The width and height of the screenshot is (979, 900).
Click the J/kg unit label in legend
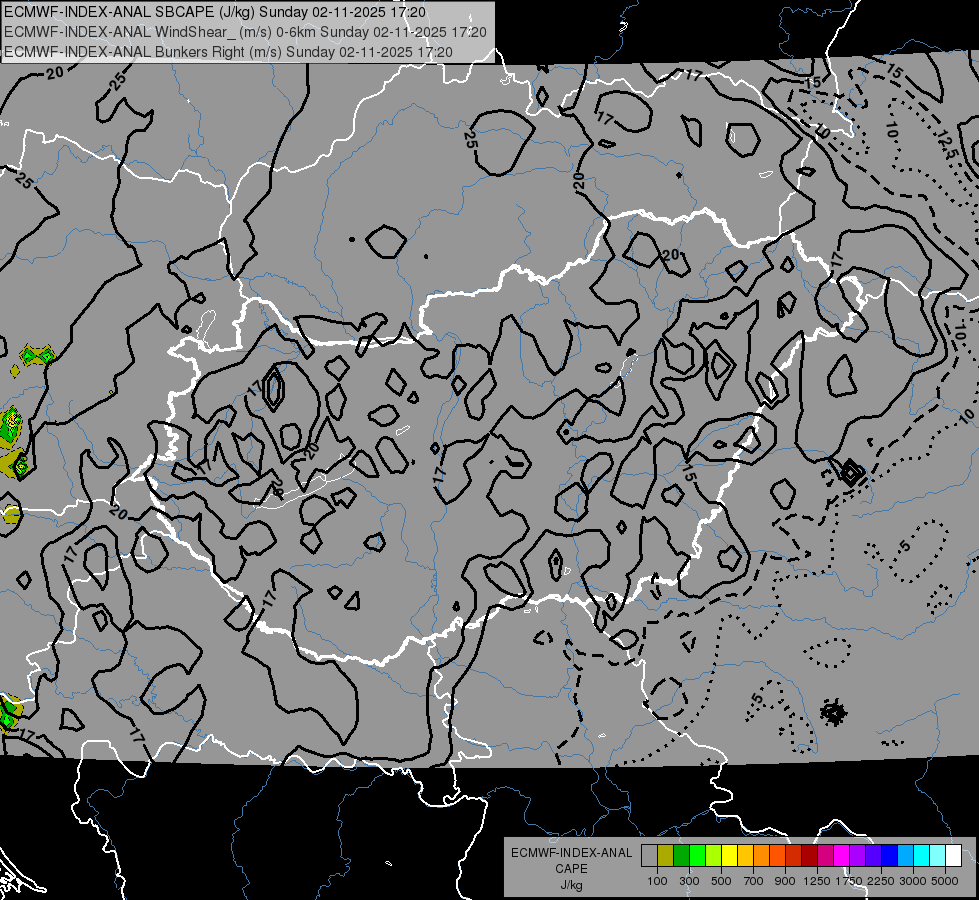tap(571, 885)
